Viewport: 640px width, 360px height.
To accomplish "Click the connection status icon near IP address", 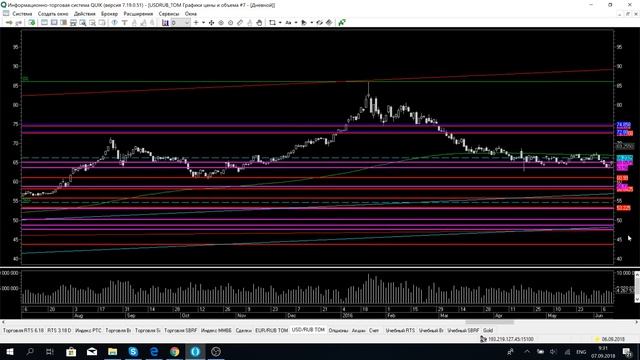I will click(483, 339).
